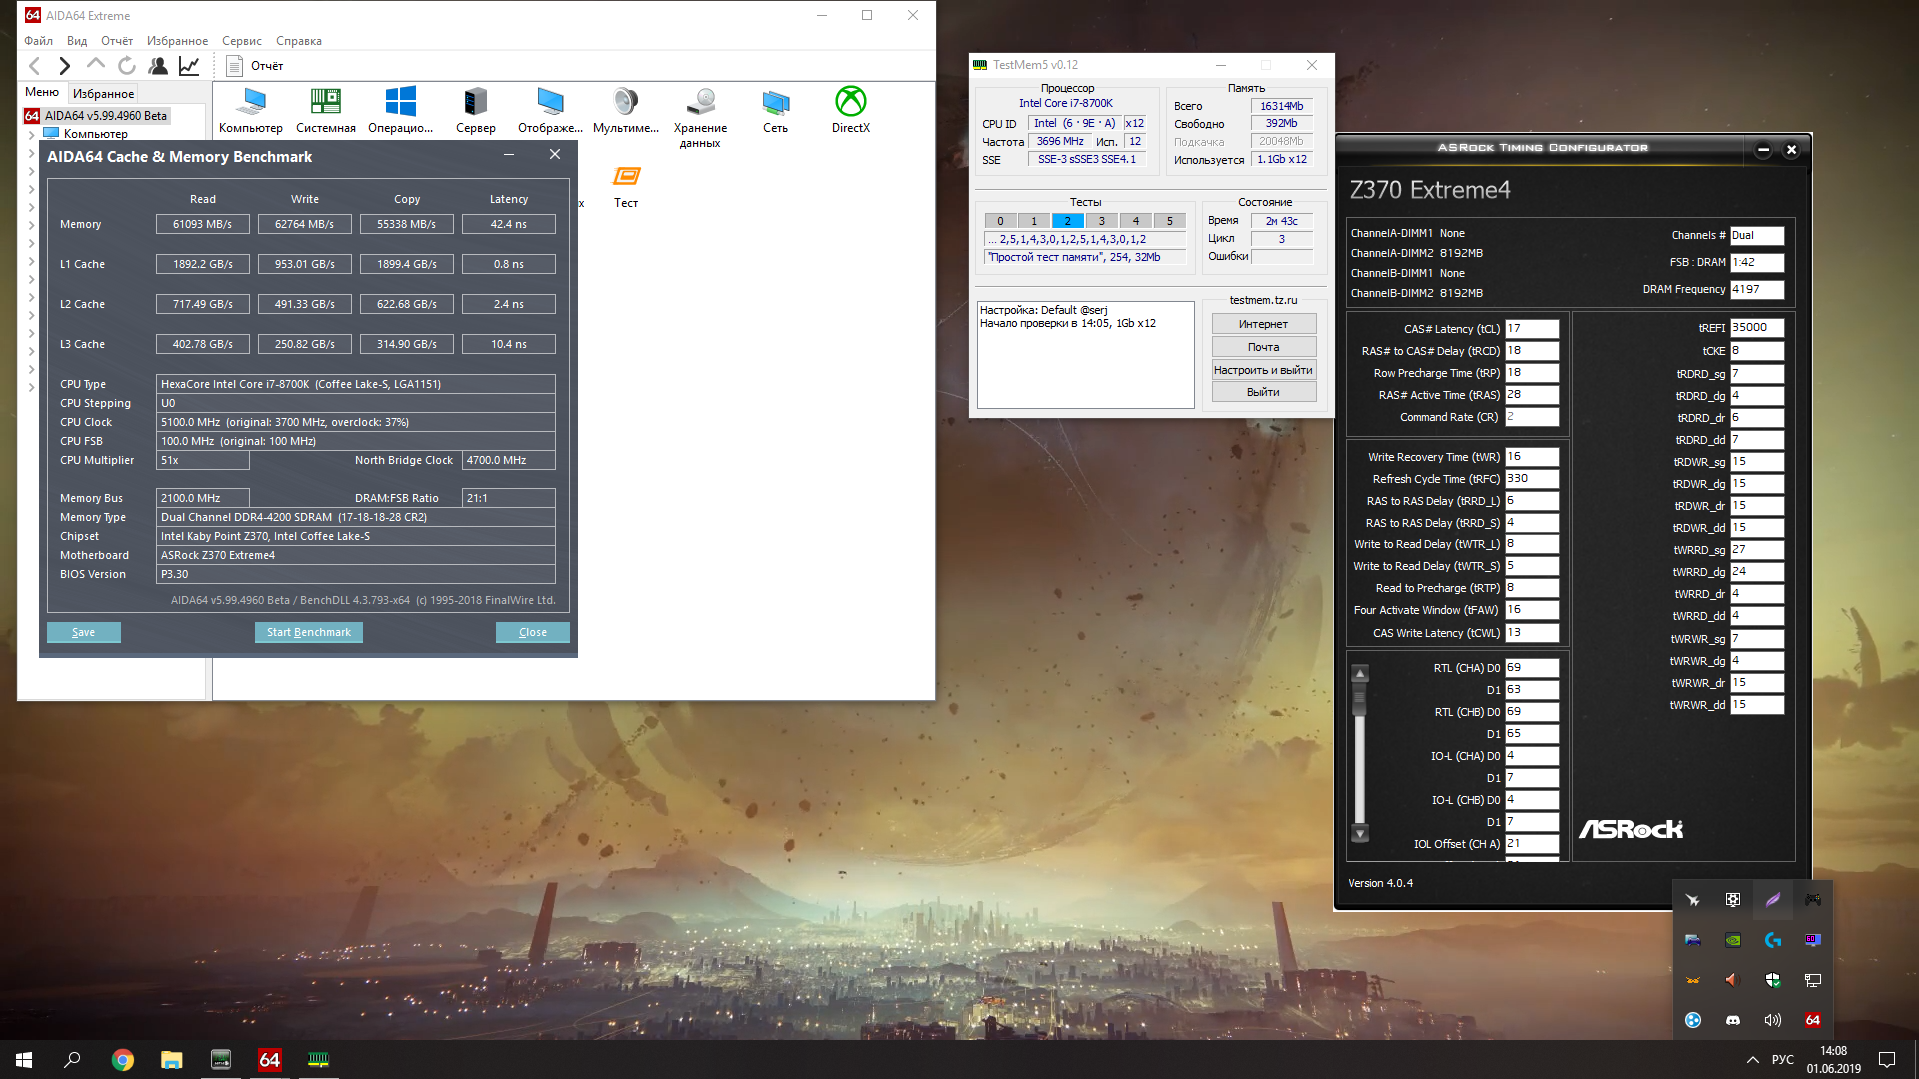Click the tREFI value field
1919x1079 pixels.
[1757, 328]
